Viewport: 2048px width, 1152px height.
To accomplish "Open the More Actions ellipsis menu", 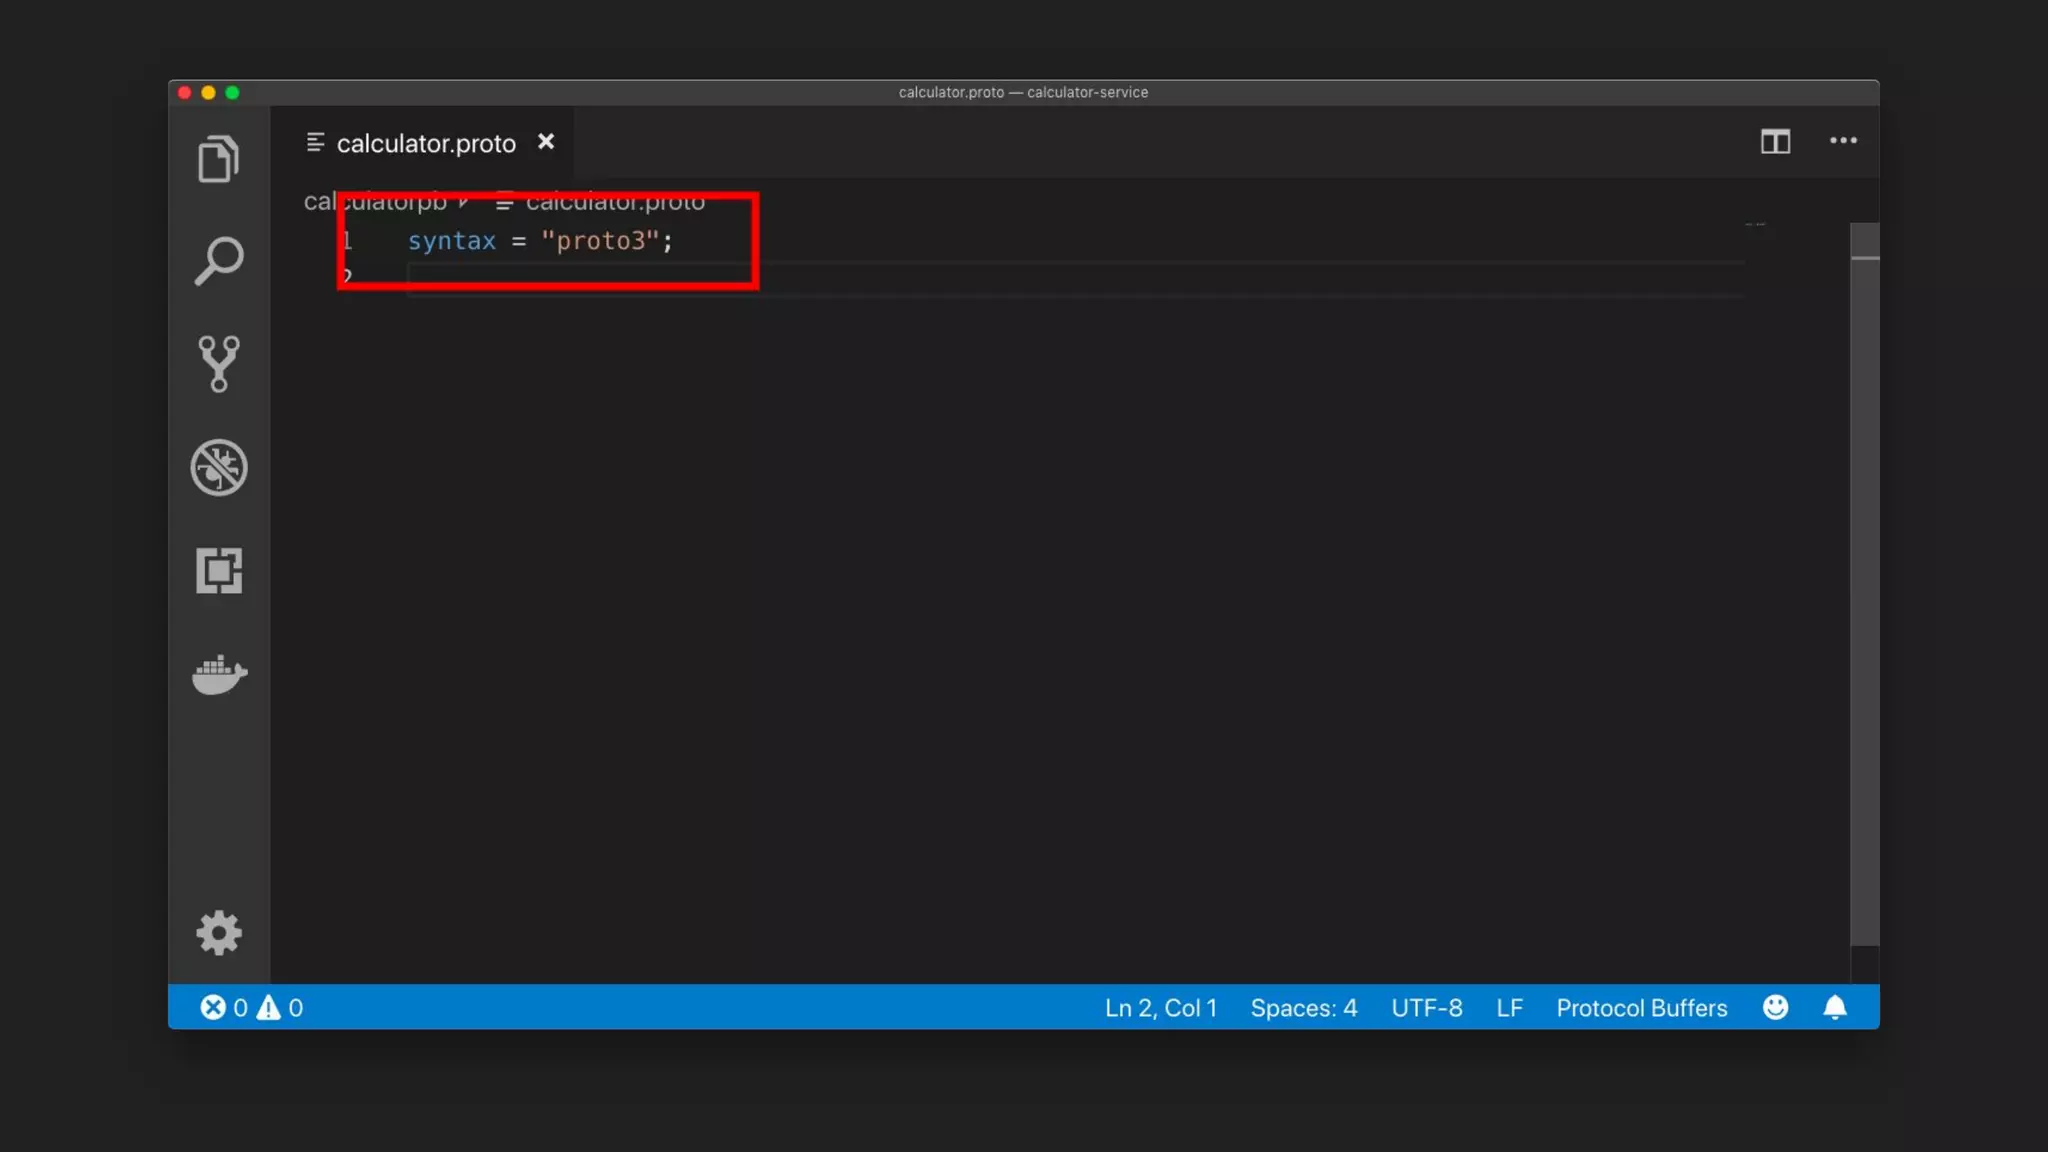I will click(1843, 141).
